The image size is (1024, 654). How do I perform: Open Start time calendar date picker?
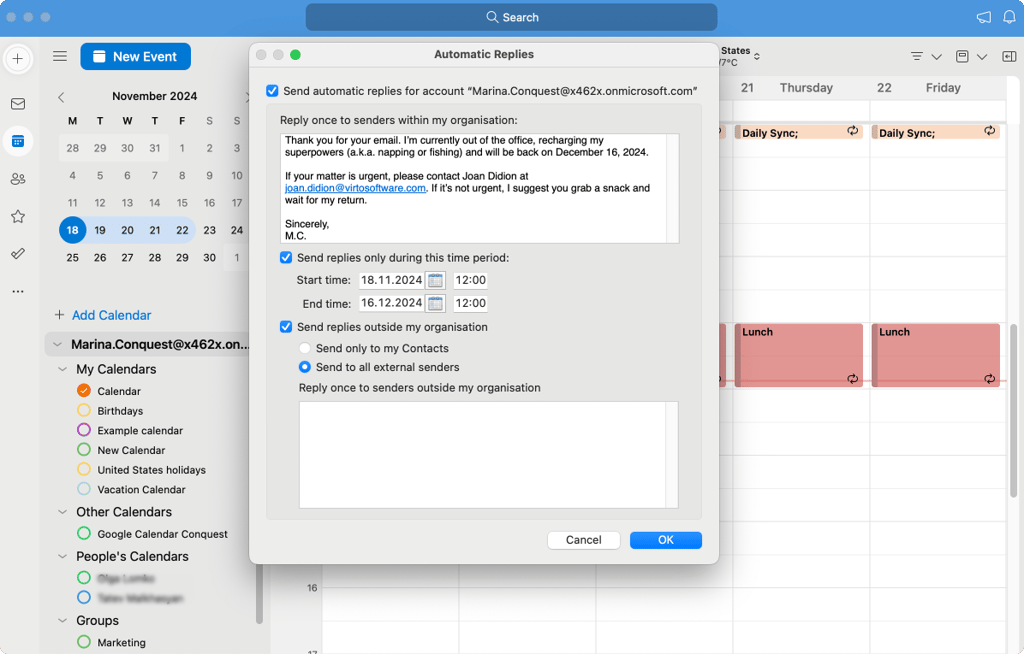click(436, 280)
